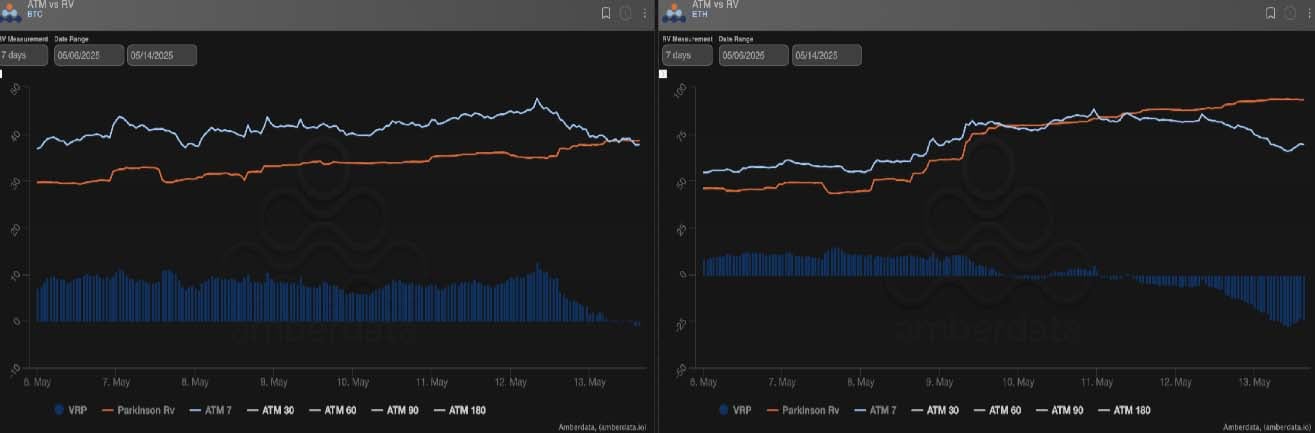Click ETH end date field 05/14/2025
The width and height of the screenshot is (1315, 433).
826,56
